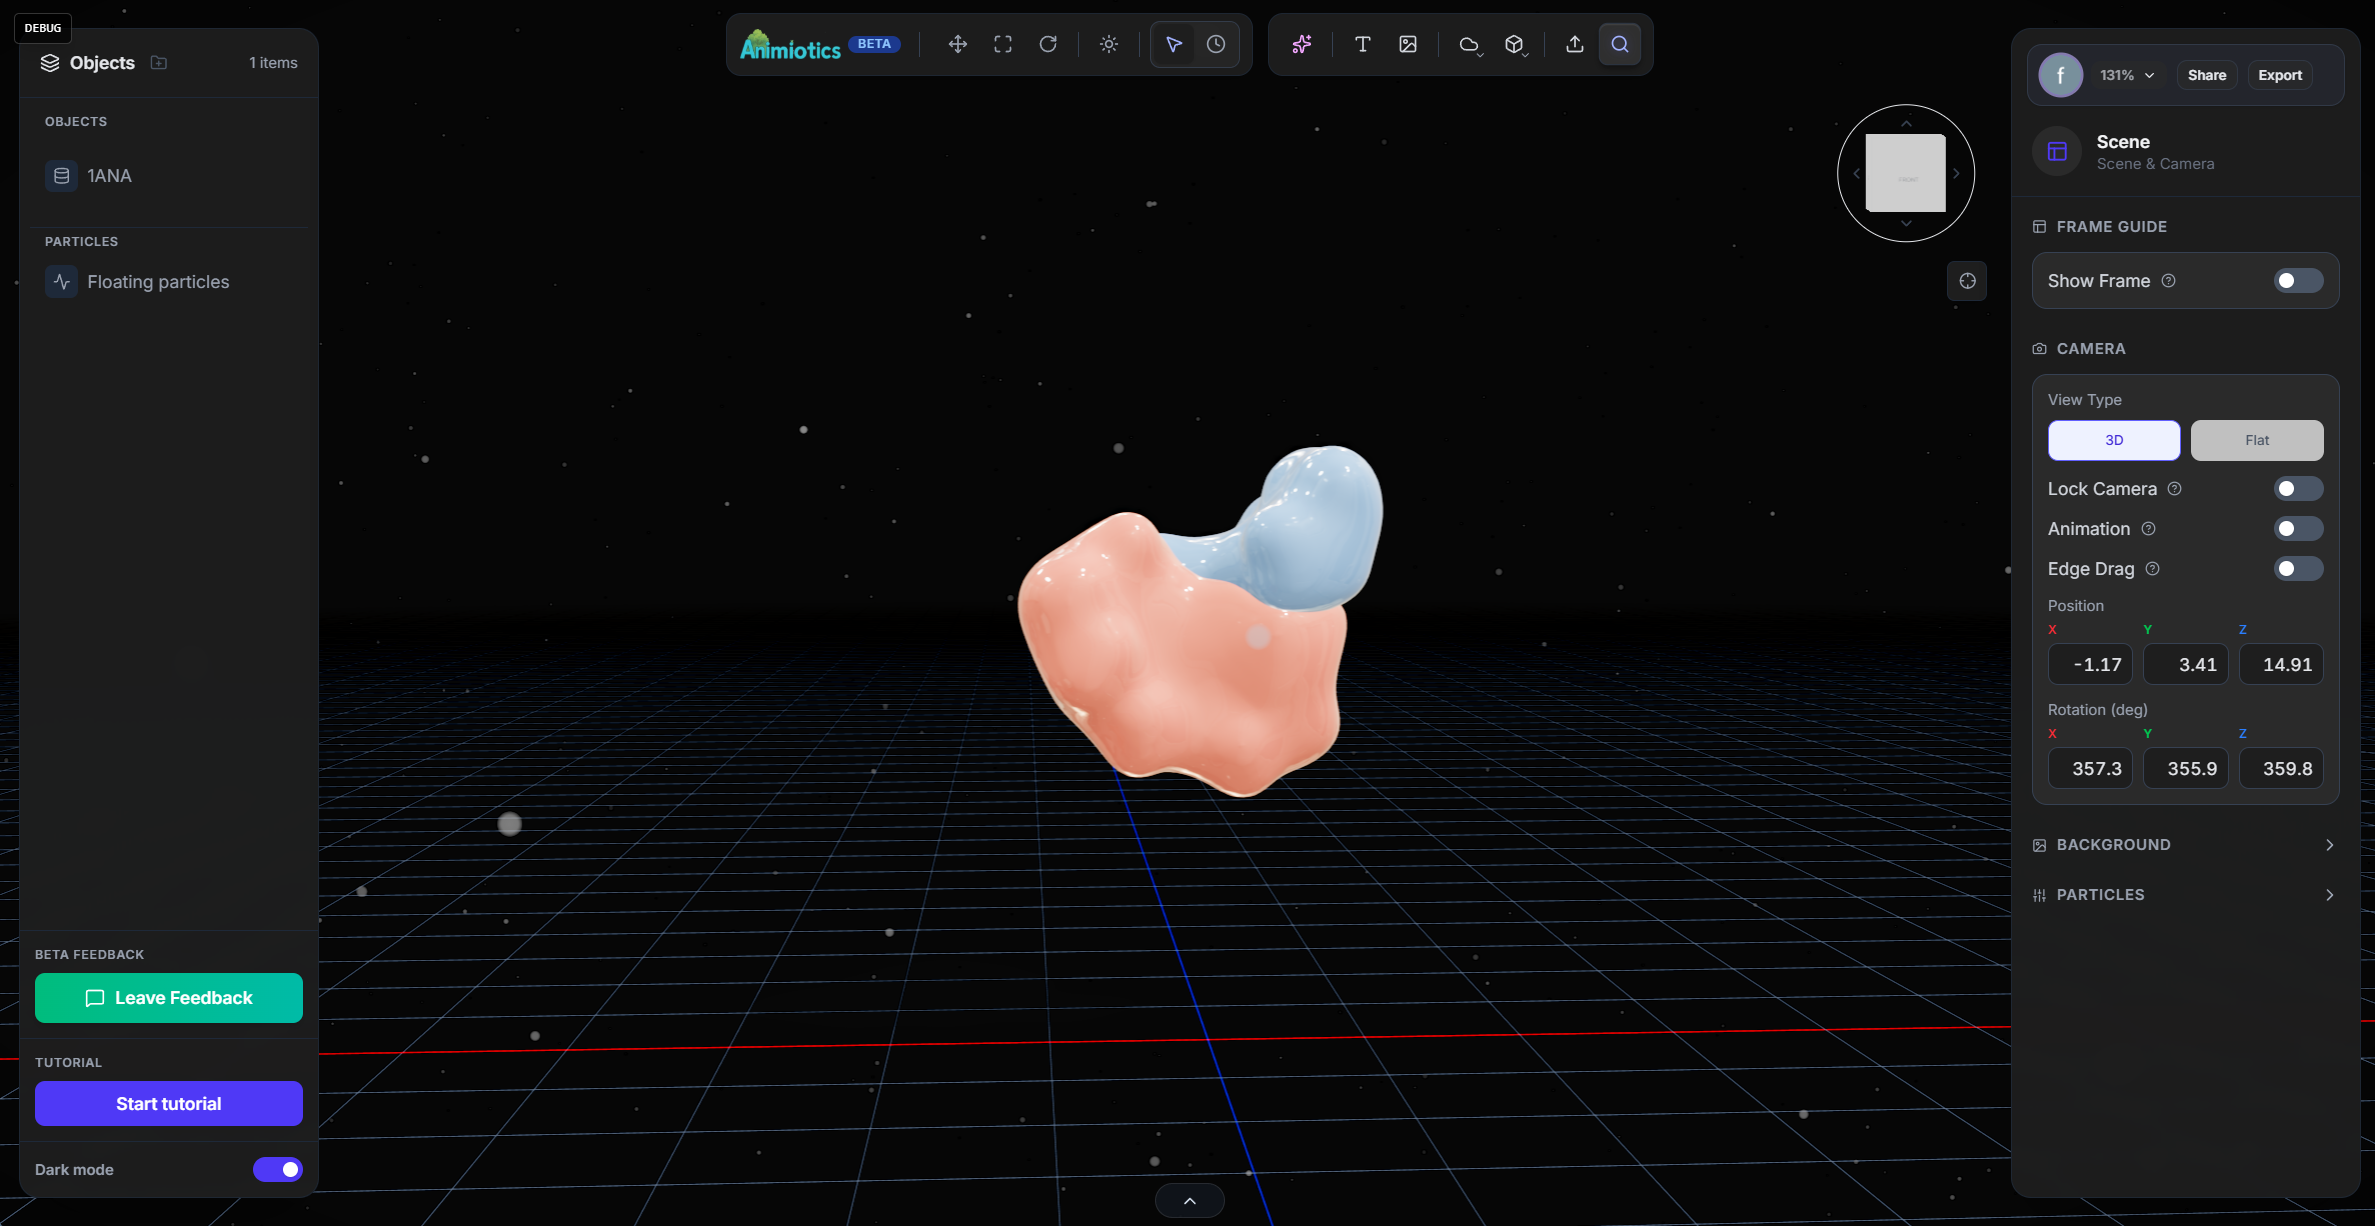Viewport: 2375px width, 1226px height.
Task: Click the search icon in the toolbar
Action: tap(1619, 44)
